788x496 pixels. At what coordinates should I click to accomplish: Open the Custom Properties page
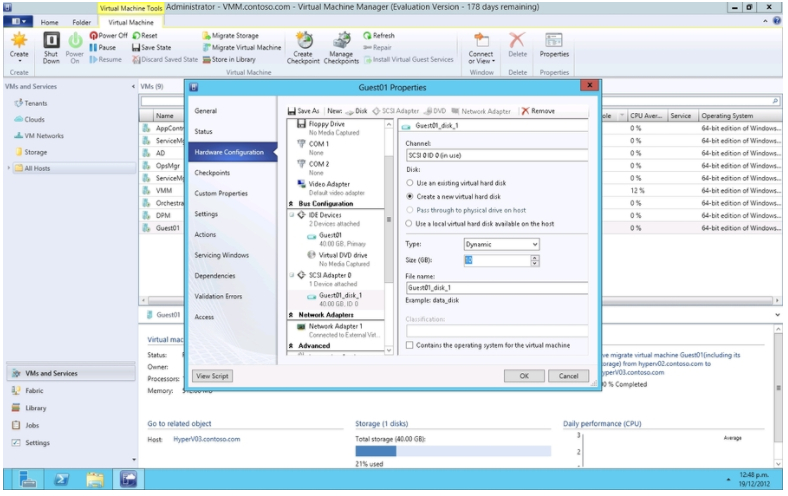click(x=221, y=193)
